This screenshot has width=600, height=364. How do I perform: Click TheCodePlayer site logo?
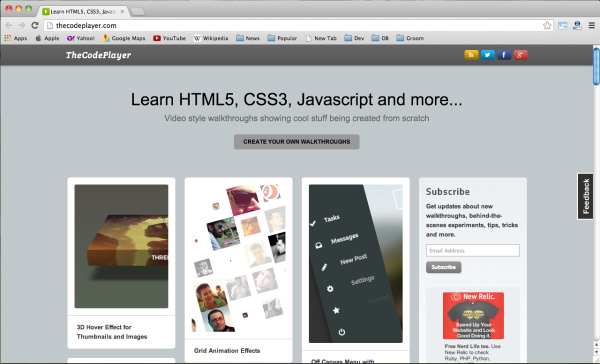tap(98, 55)
